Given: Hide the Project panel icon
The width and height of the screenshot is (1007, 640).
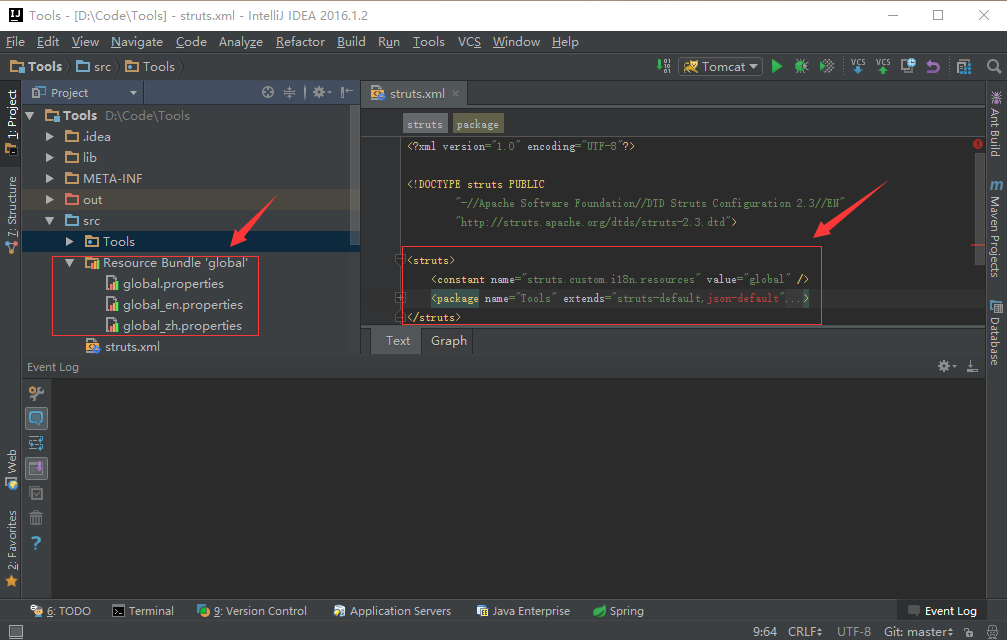Looking at the screenshot, I should pos(347,92).
